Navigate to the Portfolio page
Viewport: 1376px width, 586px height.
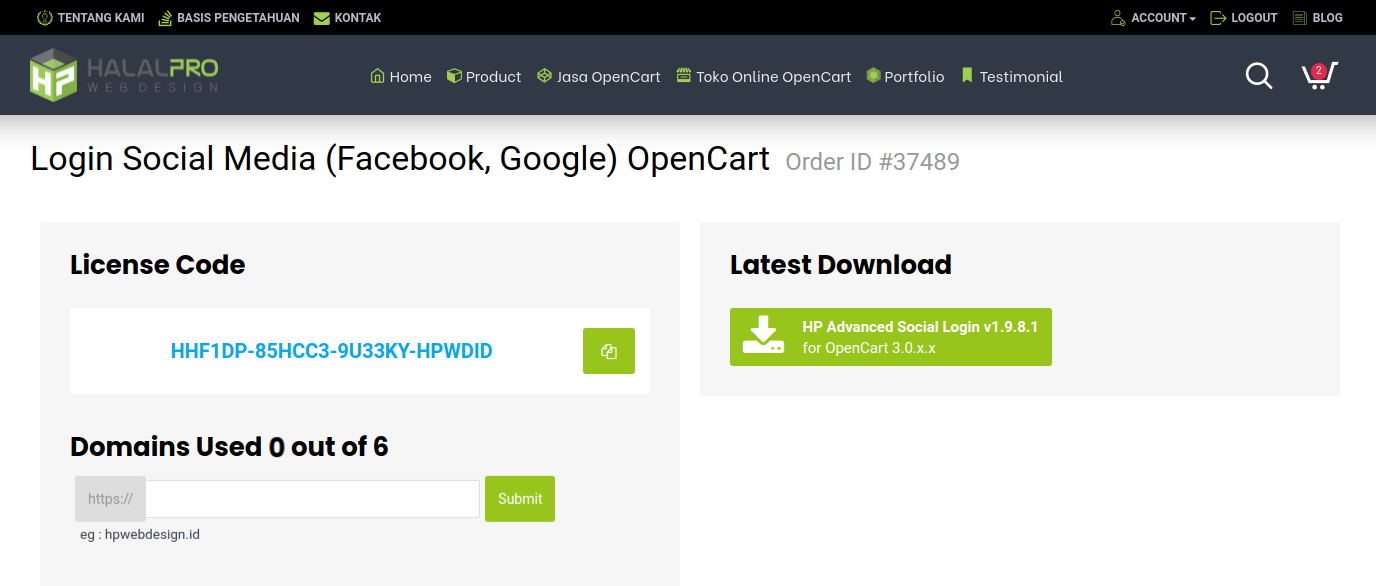[x=905, y=77]
